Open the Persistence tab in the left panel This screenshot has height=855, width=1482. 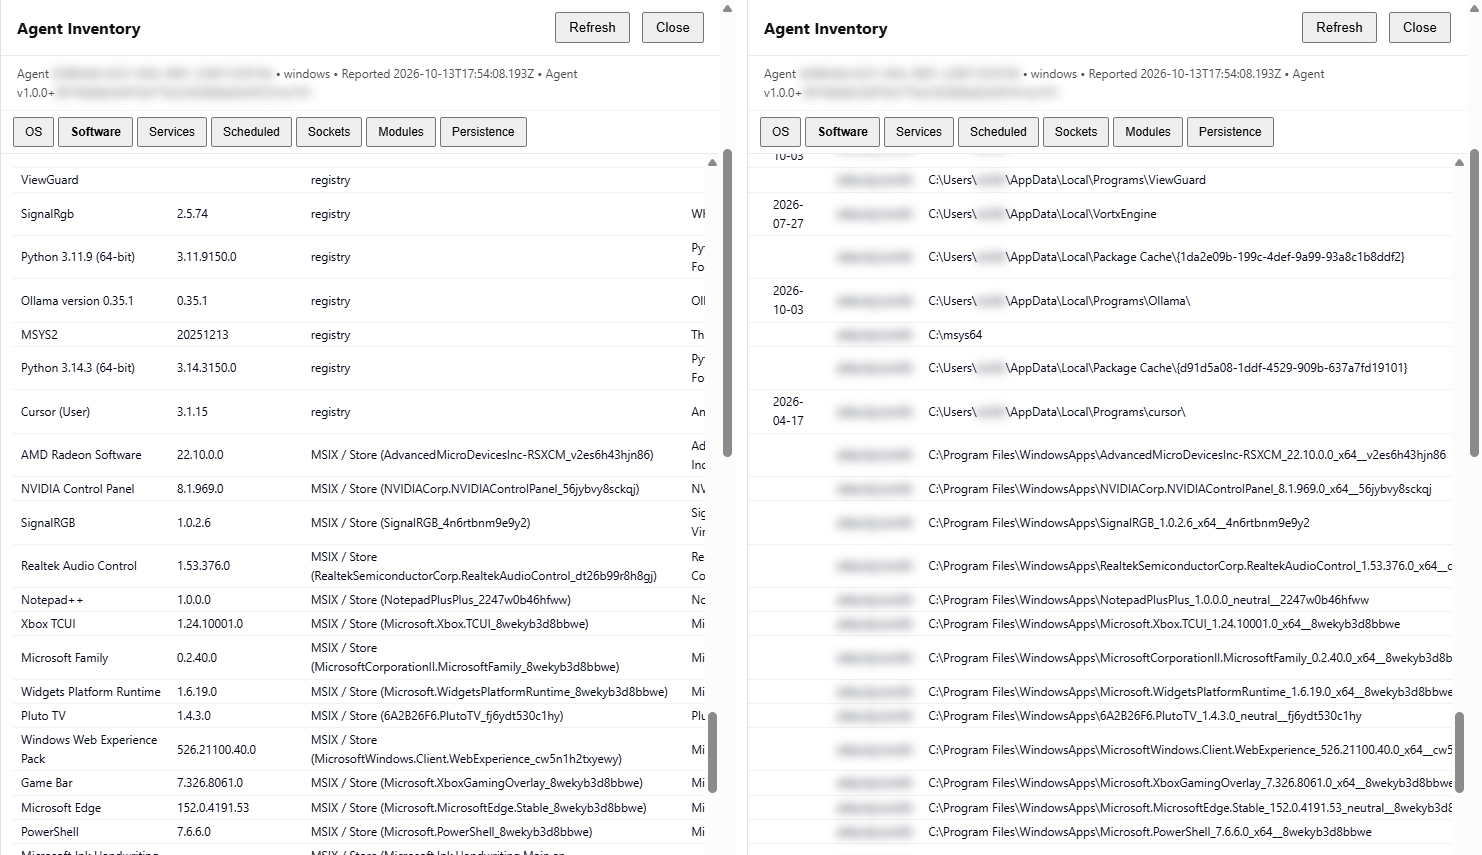point(483,132)
